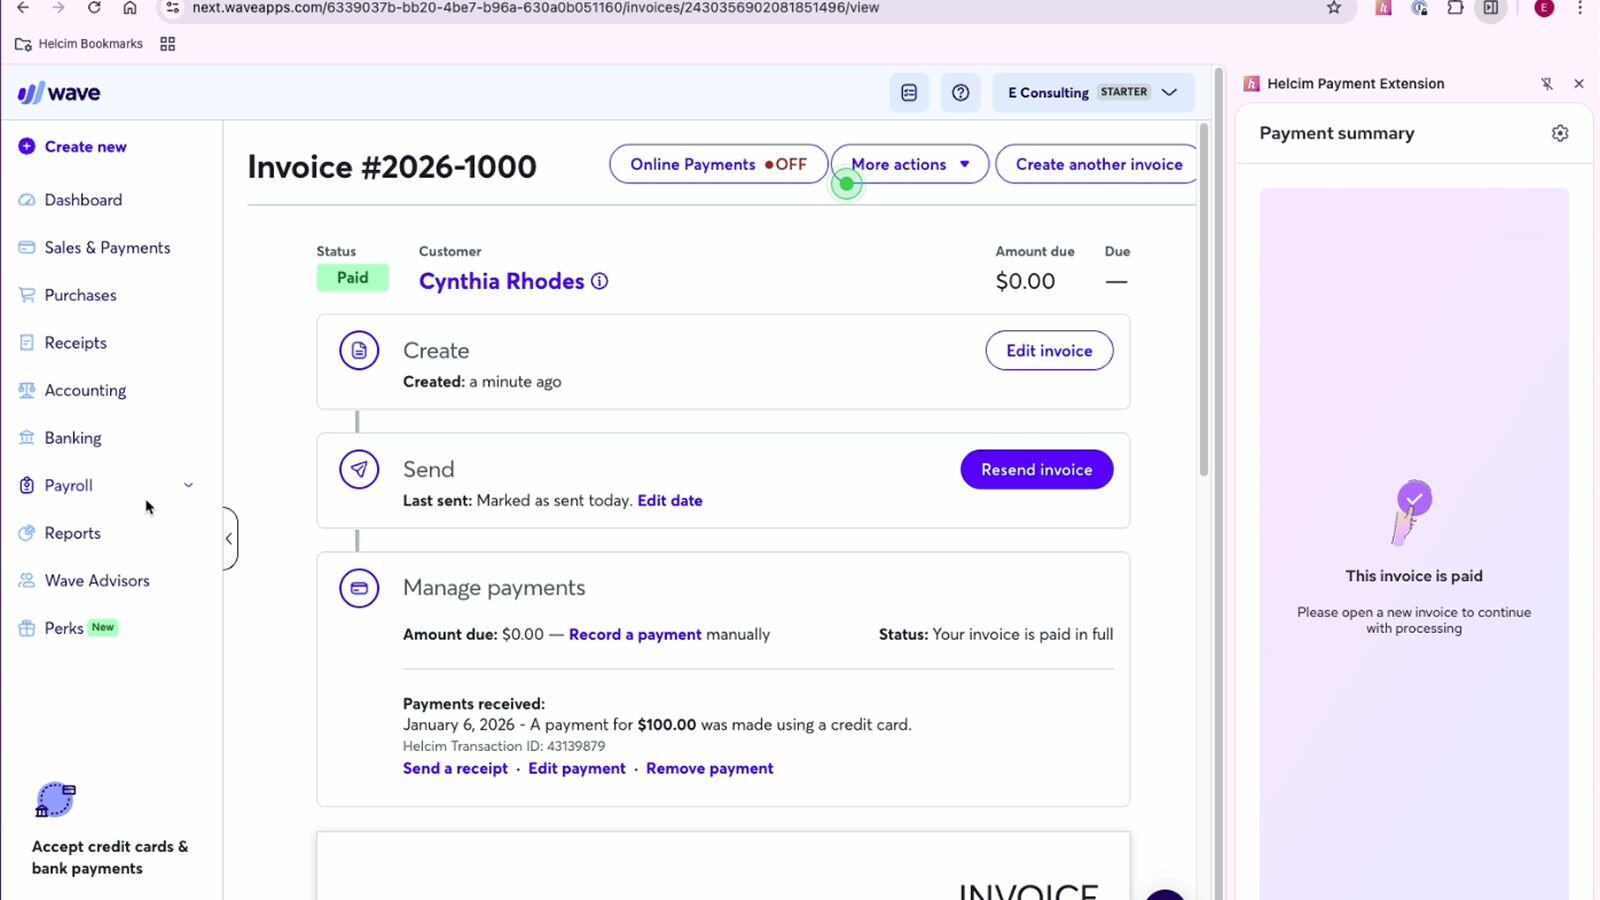Pin the Helcim Payment Extension panel
The width and height of the screenshot is (1600, 900).
point(1547,84)
